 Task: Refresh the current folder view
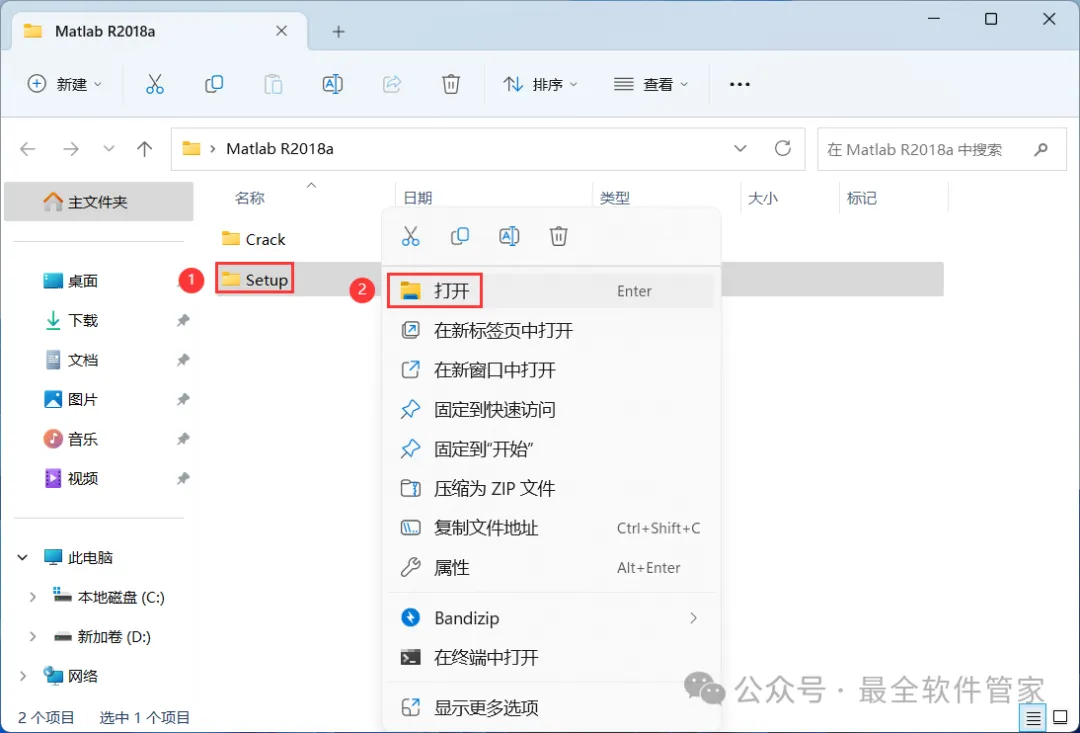[x=782, y=148]
